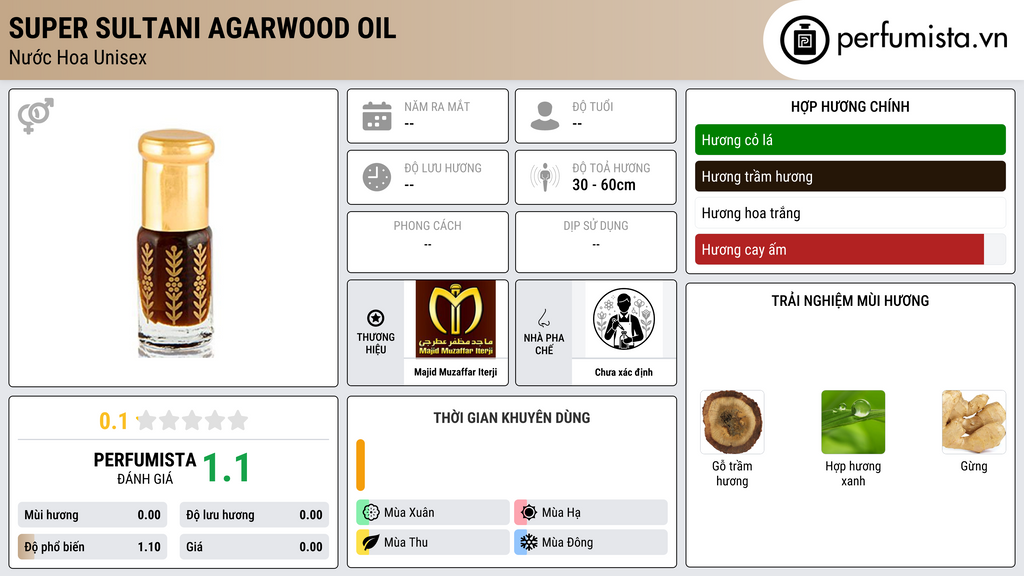Click the Chưa xác định perfumer label
Image resolution: width=1024 pixels, height=576 pixels.
coord(624,372)
